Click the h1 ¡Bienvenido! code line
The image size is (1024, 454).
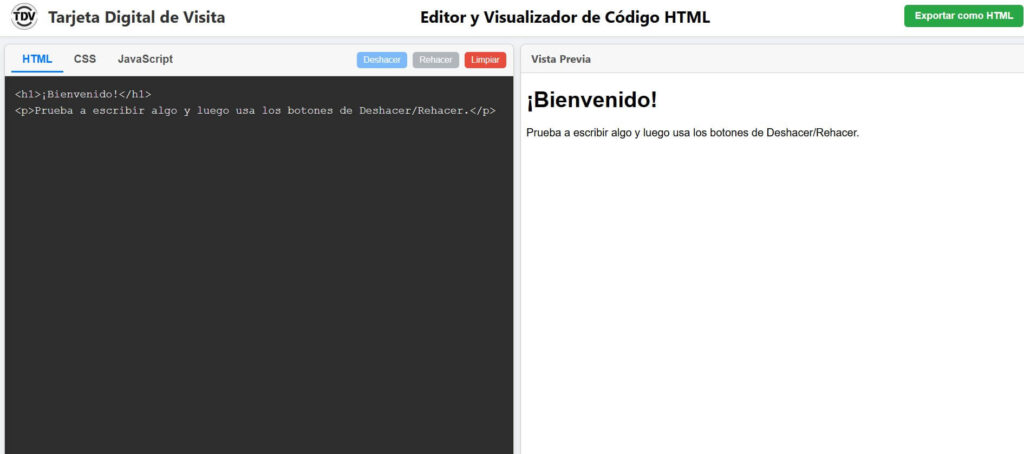click(x=83, y=95)
